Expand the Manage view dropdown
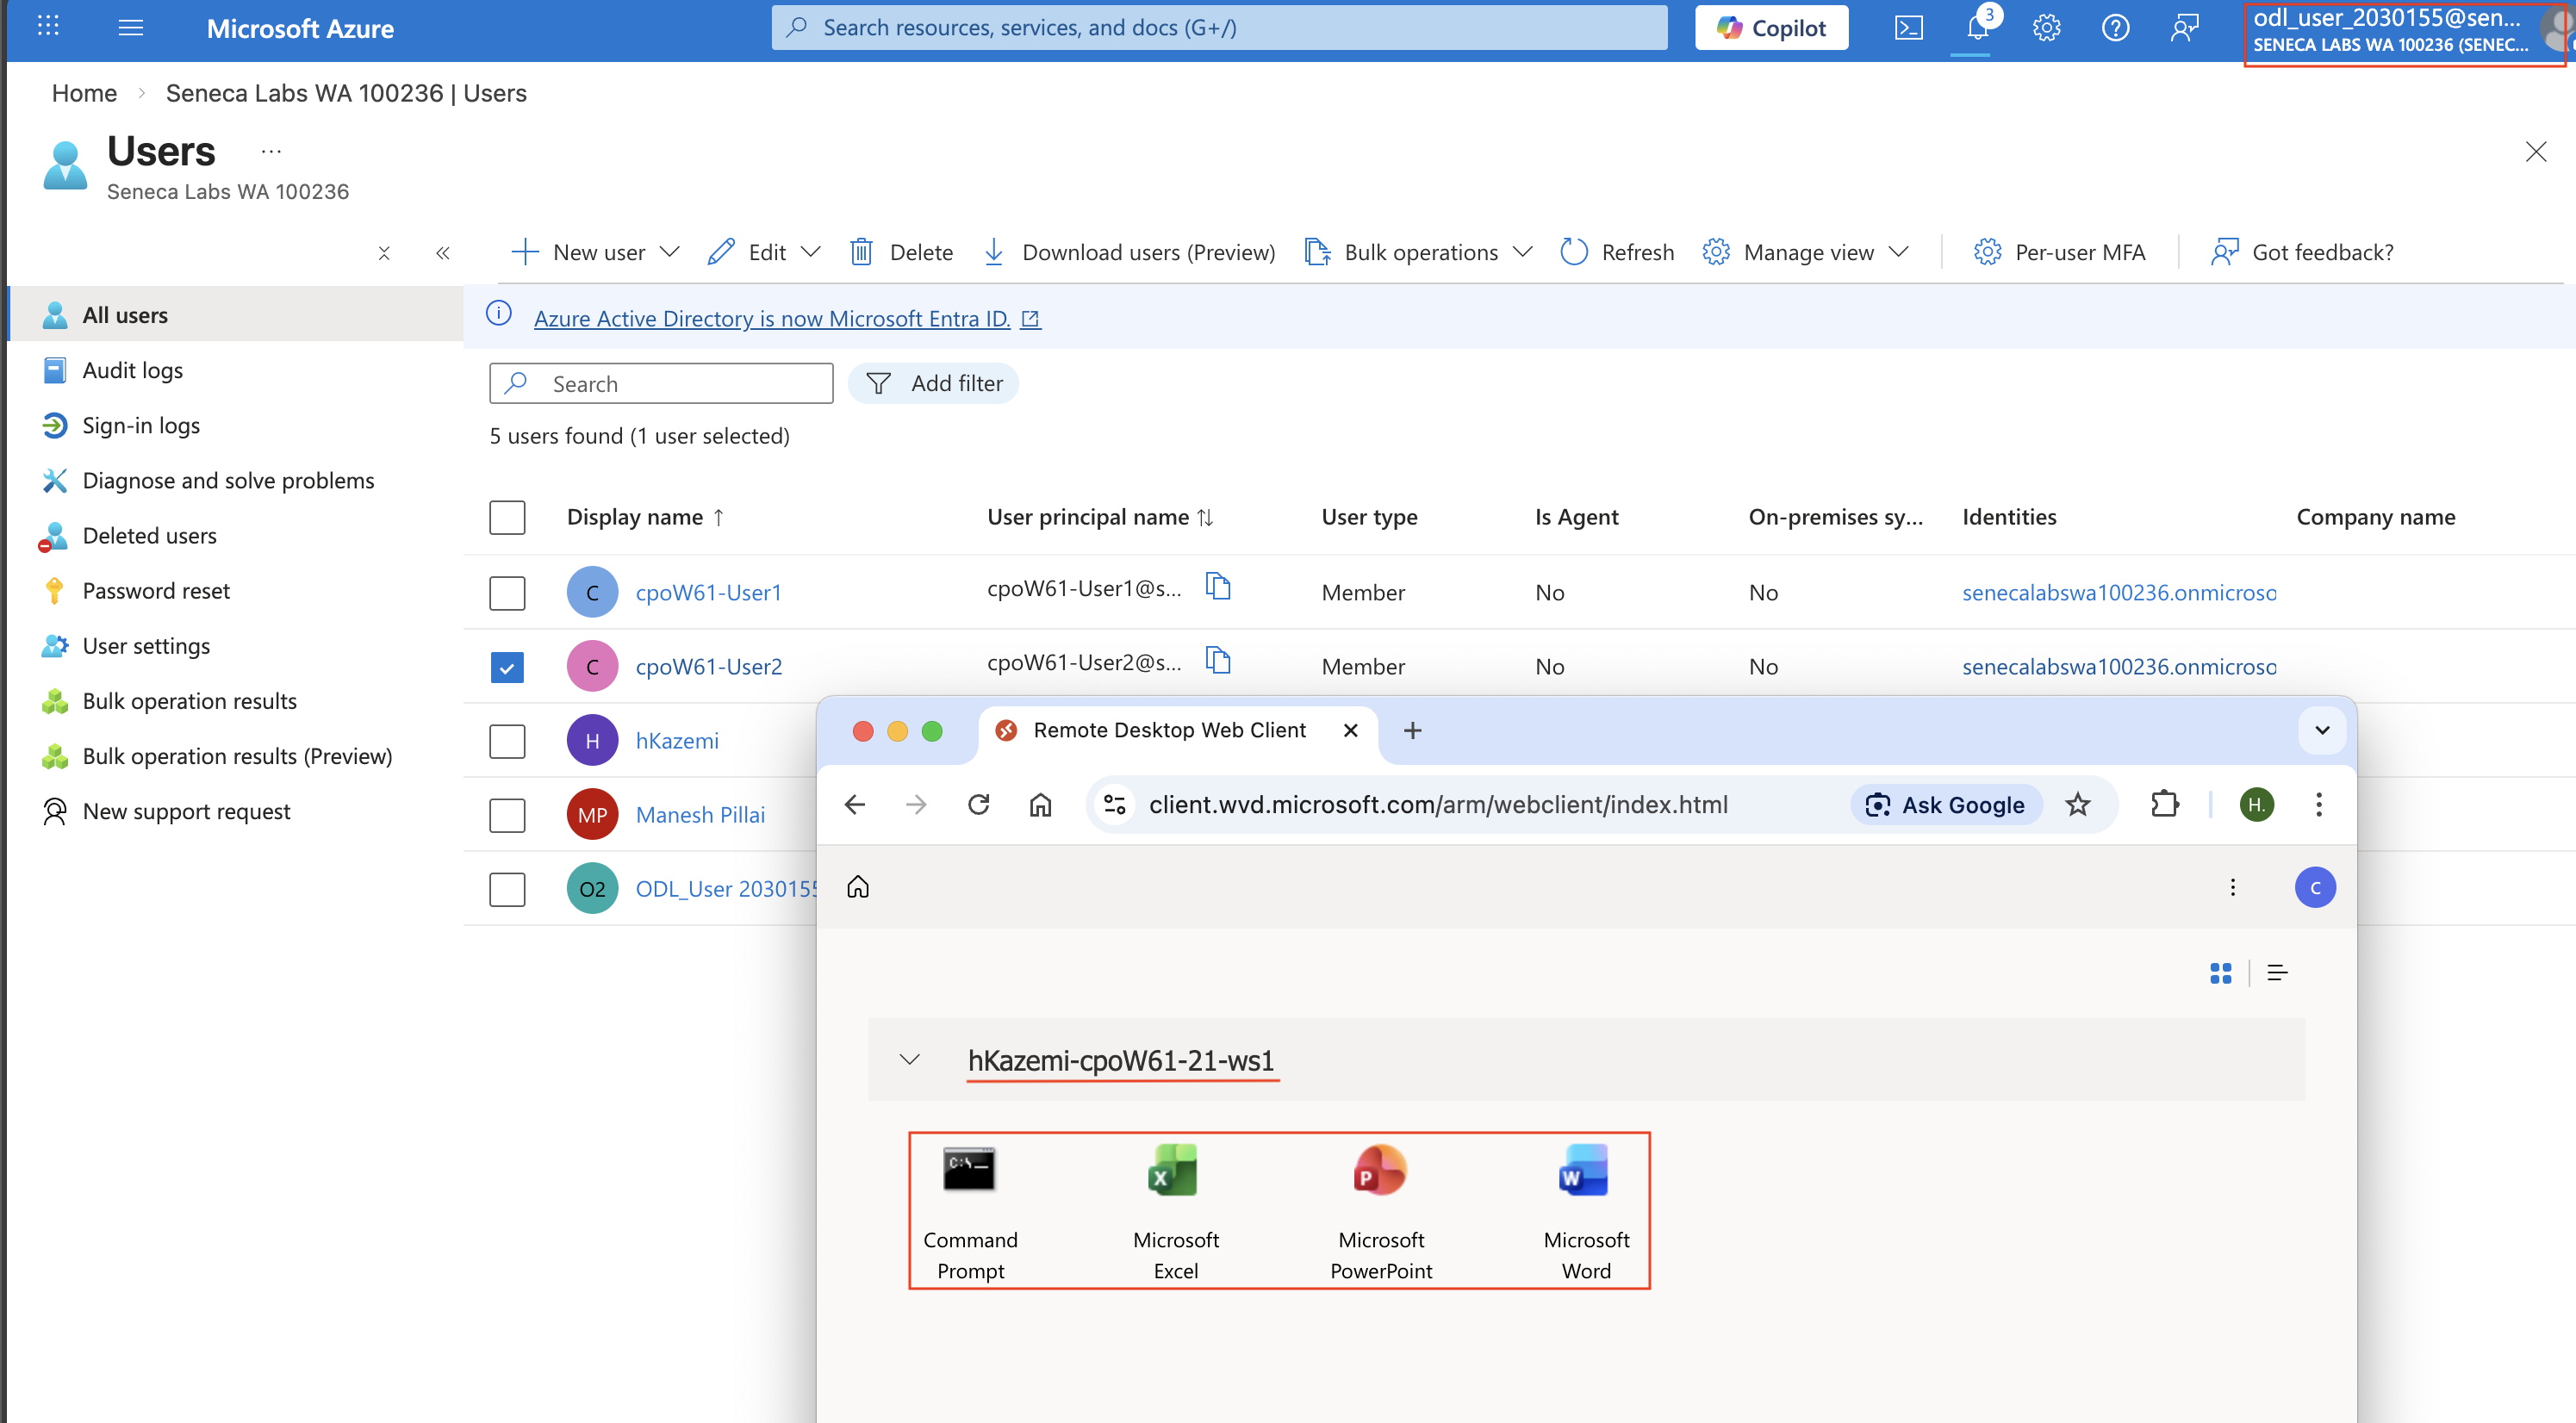 click(1899, 252)
